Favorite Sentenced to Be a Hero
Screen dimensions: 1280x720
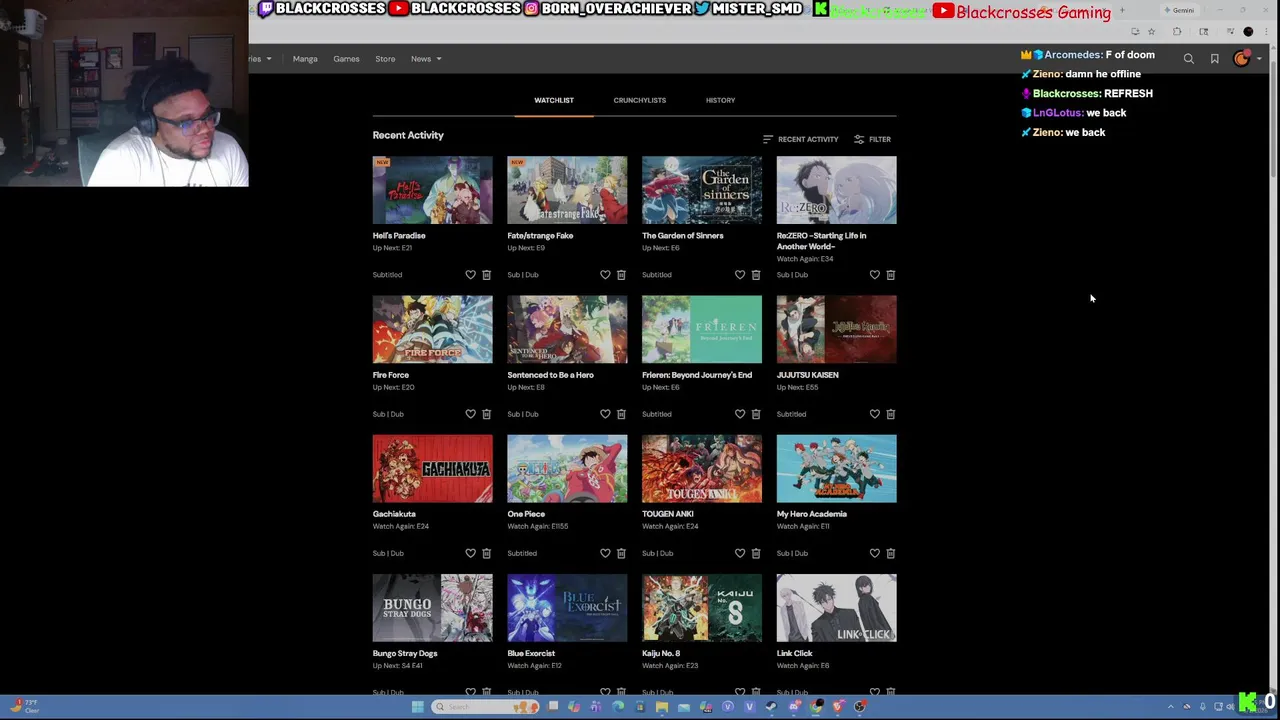(605, 413)
